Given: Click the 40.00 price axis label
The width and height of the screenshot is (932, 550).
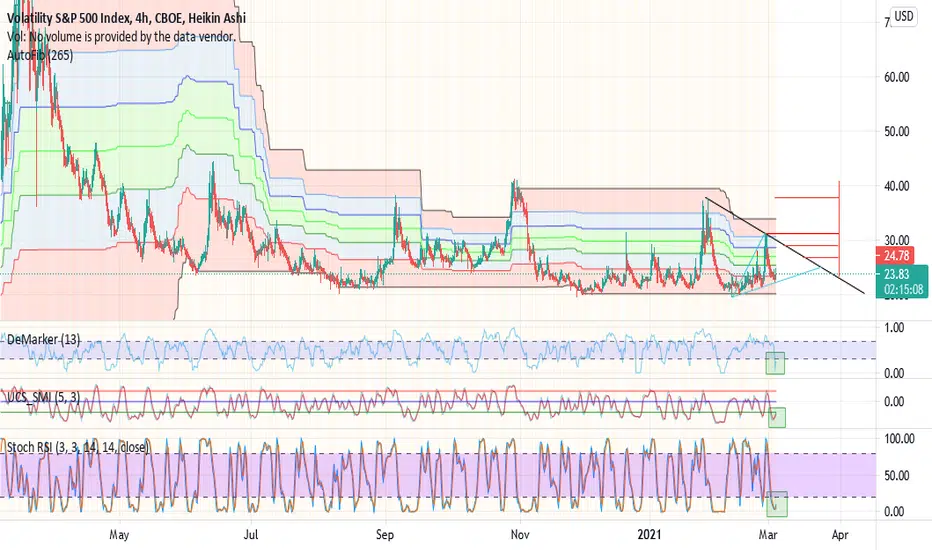Looking at the screenshot, I should pyautogui.click(x=896, y=186).
